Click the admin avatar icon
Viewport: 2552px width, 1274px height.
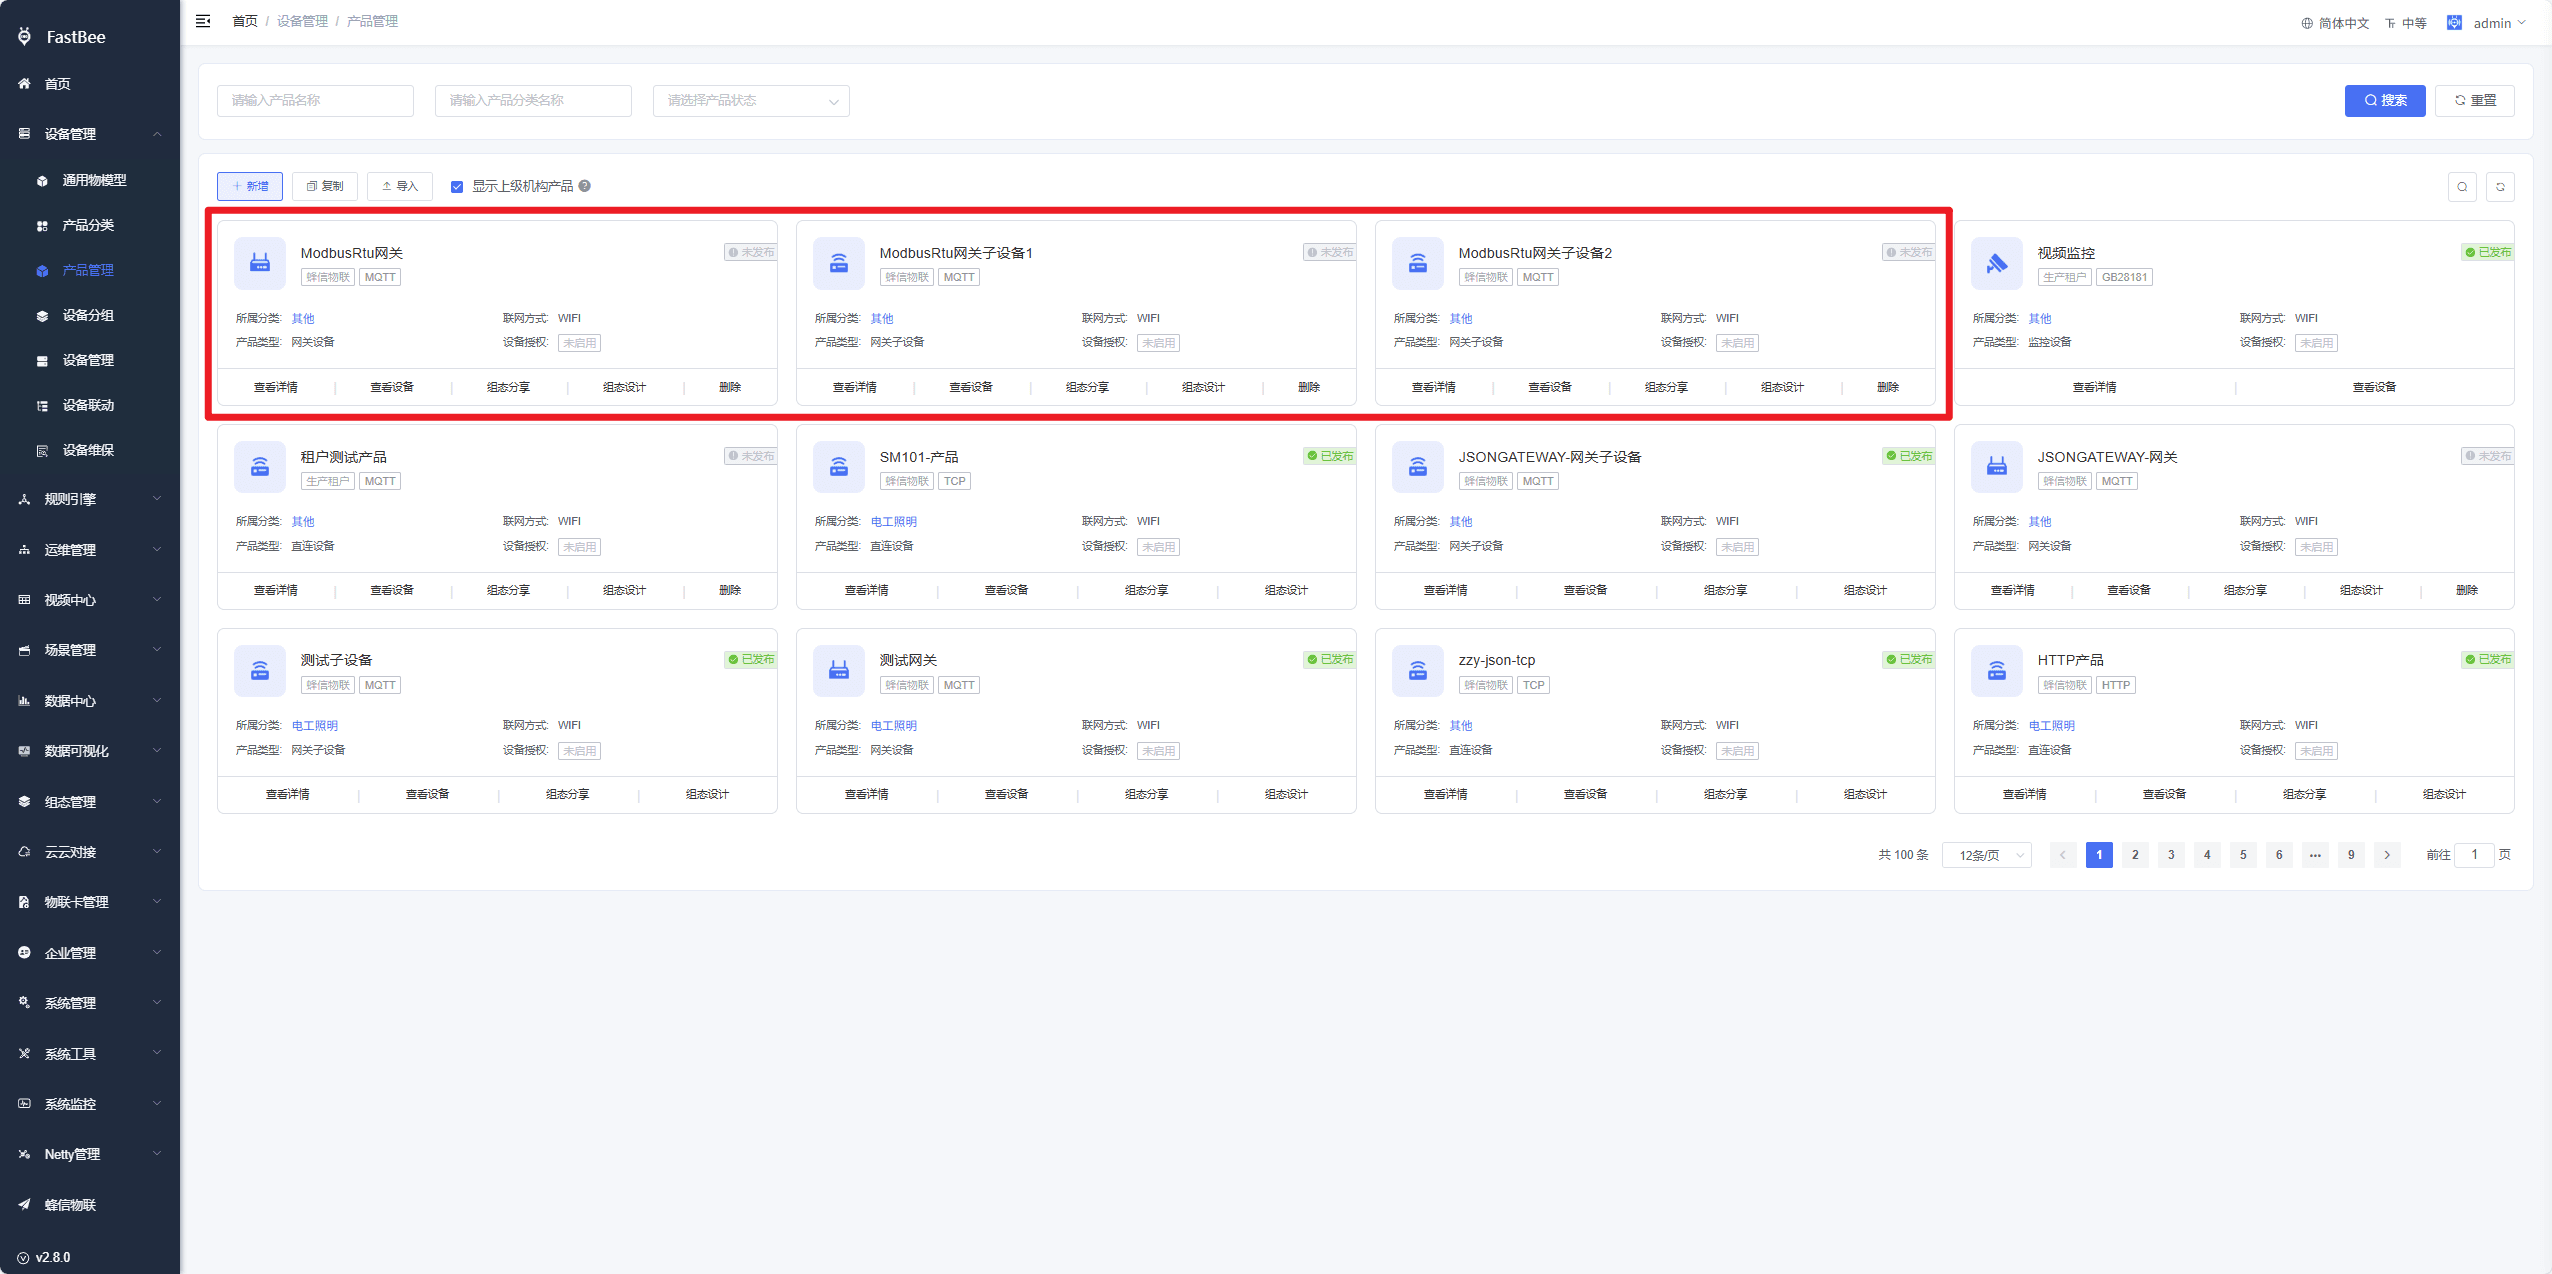point(2454,22)
